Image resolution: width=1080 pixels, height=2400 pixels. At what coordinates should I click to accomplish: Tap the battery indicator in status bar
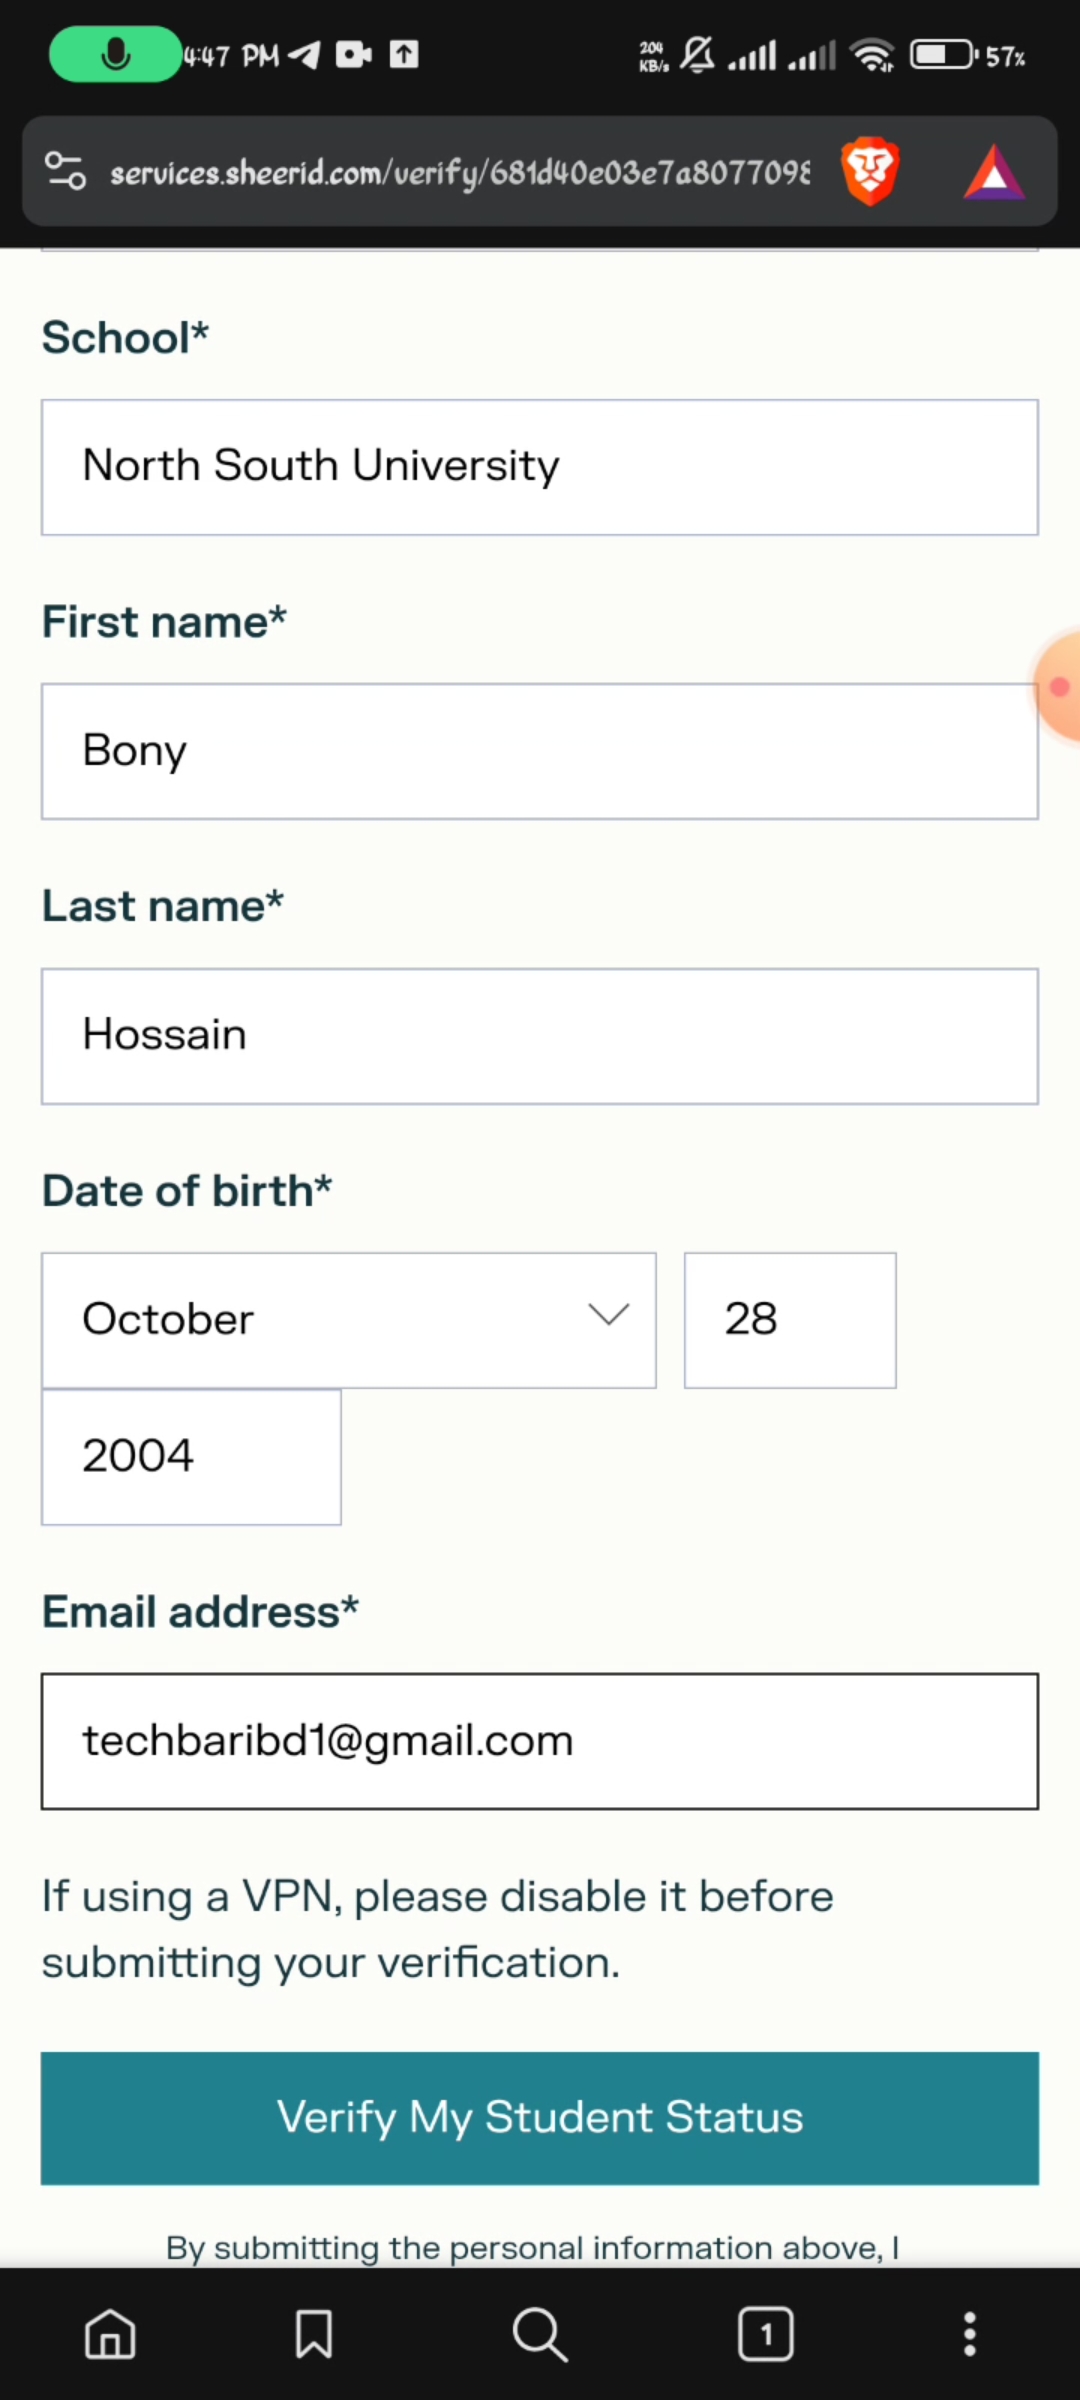tap(943, 55)
